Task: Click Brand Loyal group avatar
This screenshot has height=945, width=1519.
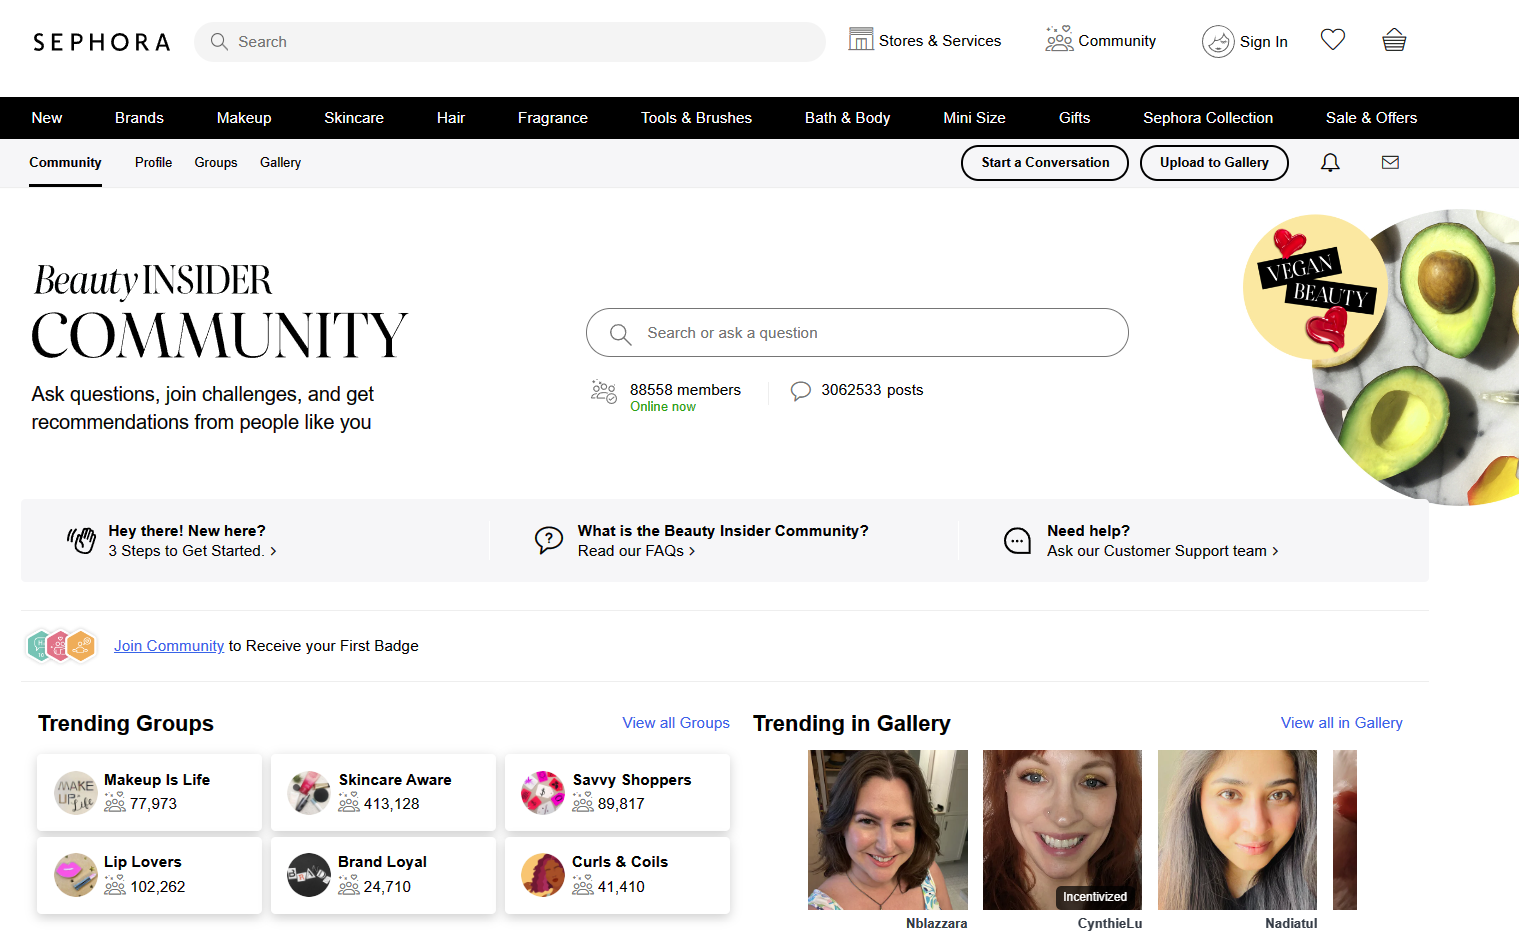Action: pos(309,875)
